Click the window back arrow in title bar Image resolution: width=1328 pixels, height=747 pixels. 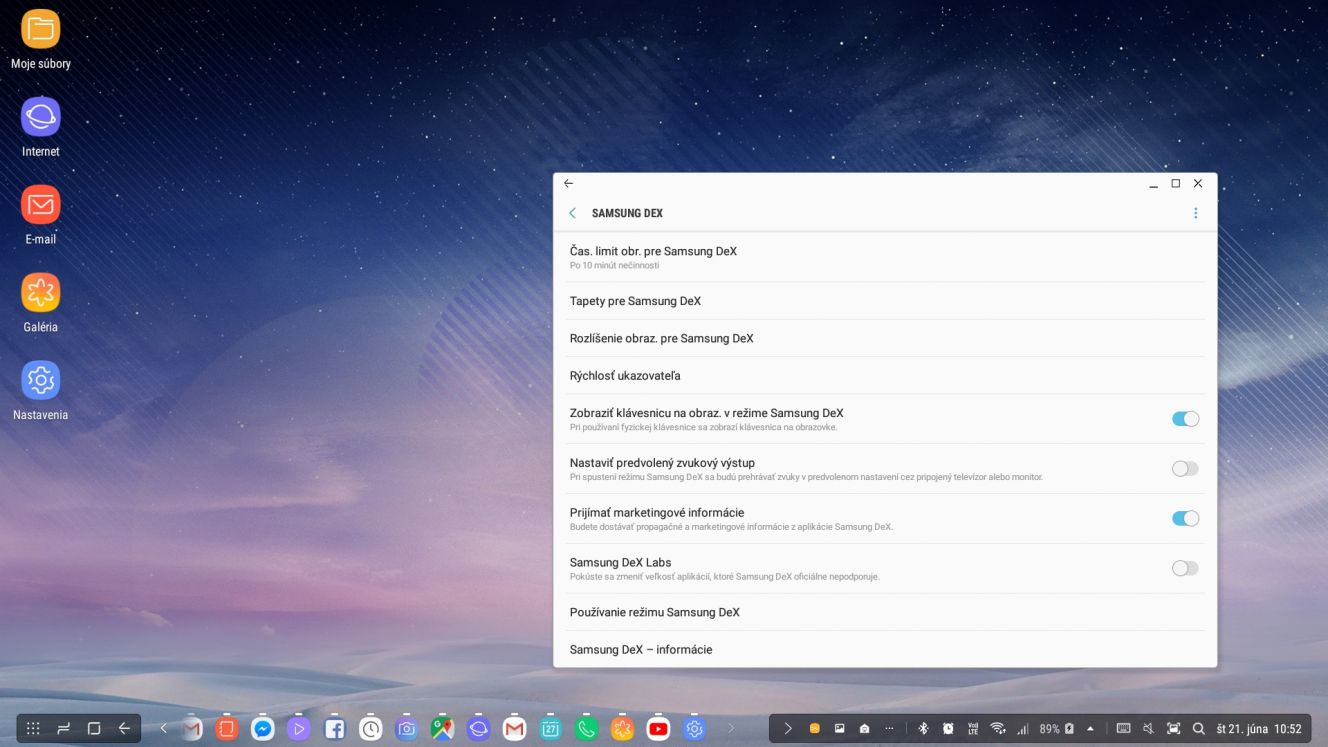click(x=568, y=183)
